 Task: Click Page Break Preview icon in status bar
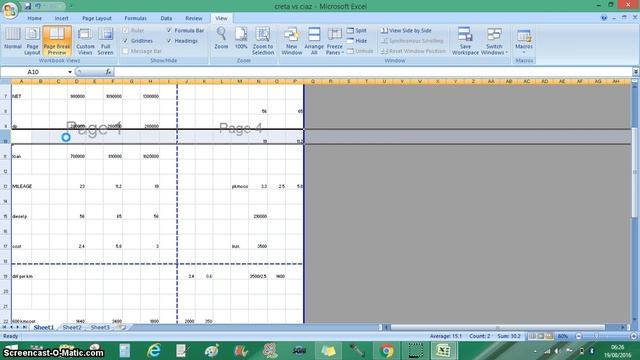click(549, 336)
